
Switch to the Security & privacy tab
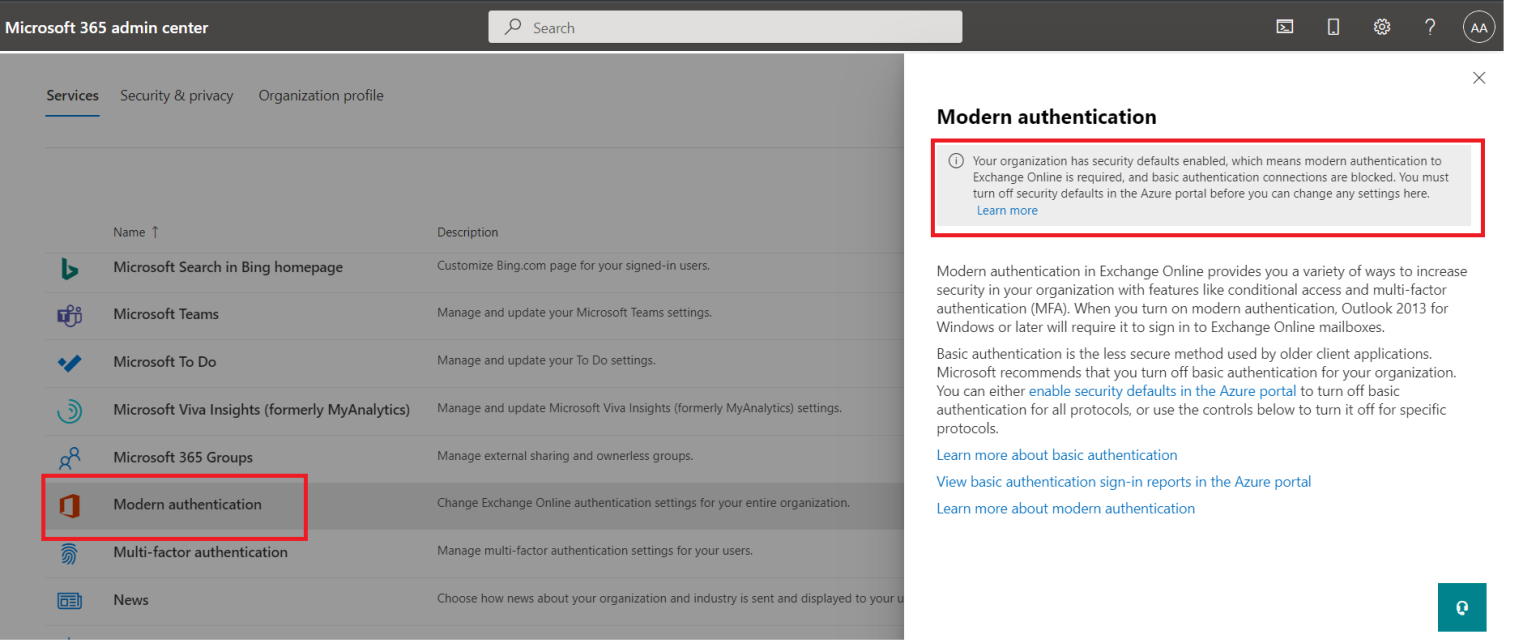[x=176, y=95]
